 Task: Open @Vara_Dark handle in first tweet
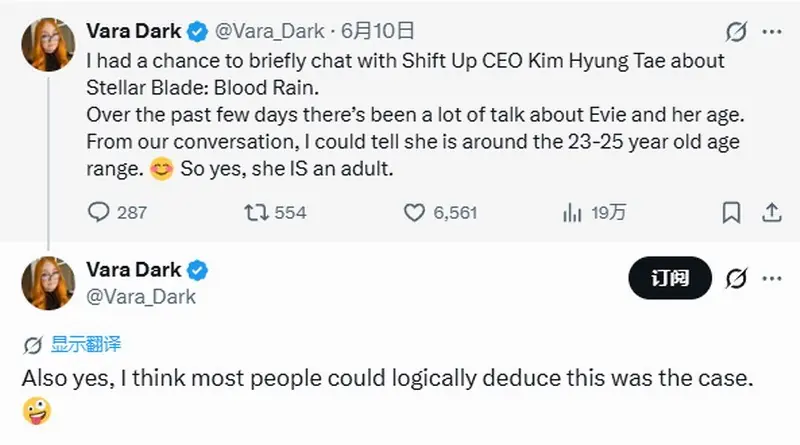(x=269, y=32)
